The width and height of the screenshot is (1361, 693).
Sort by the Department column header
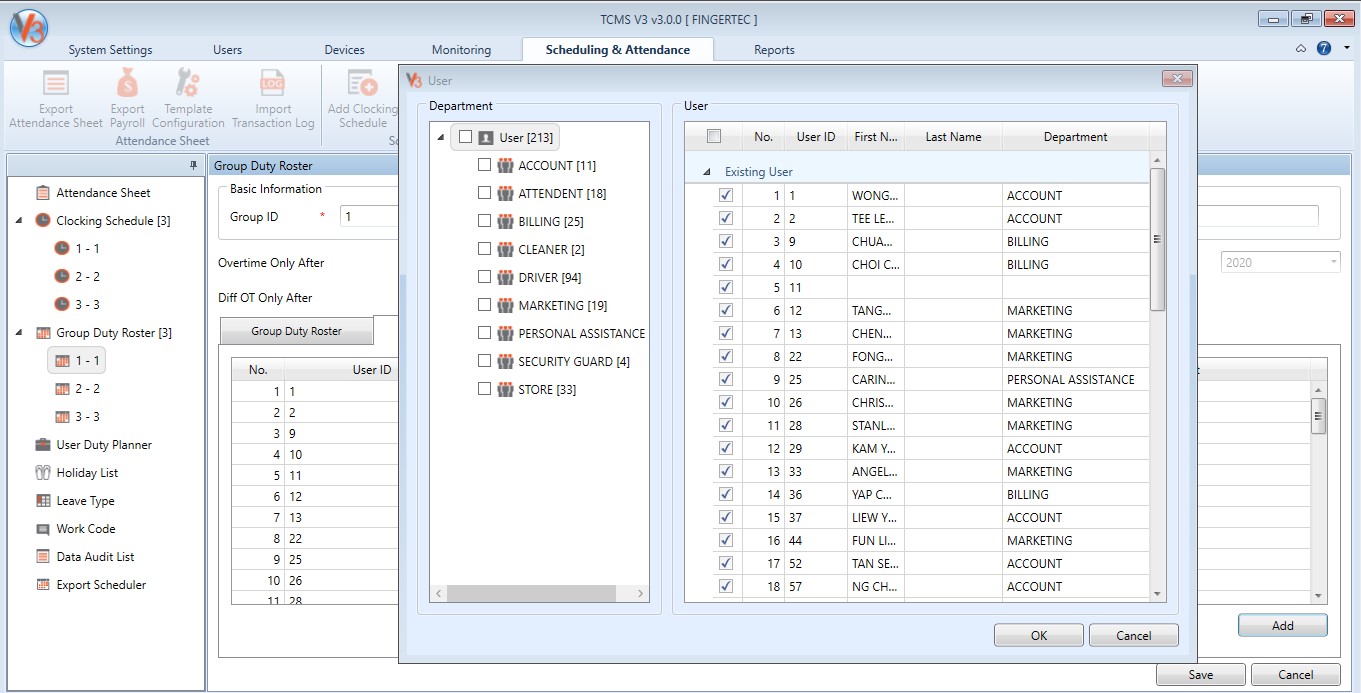[x=1075, y=137]
